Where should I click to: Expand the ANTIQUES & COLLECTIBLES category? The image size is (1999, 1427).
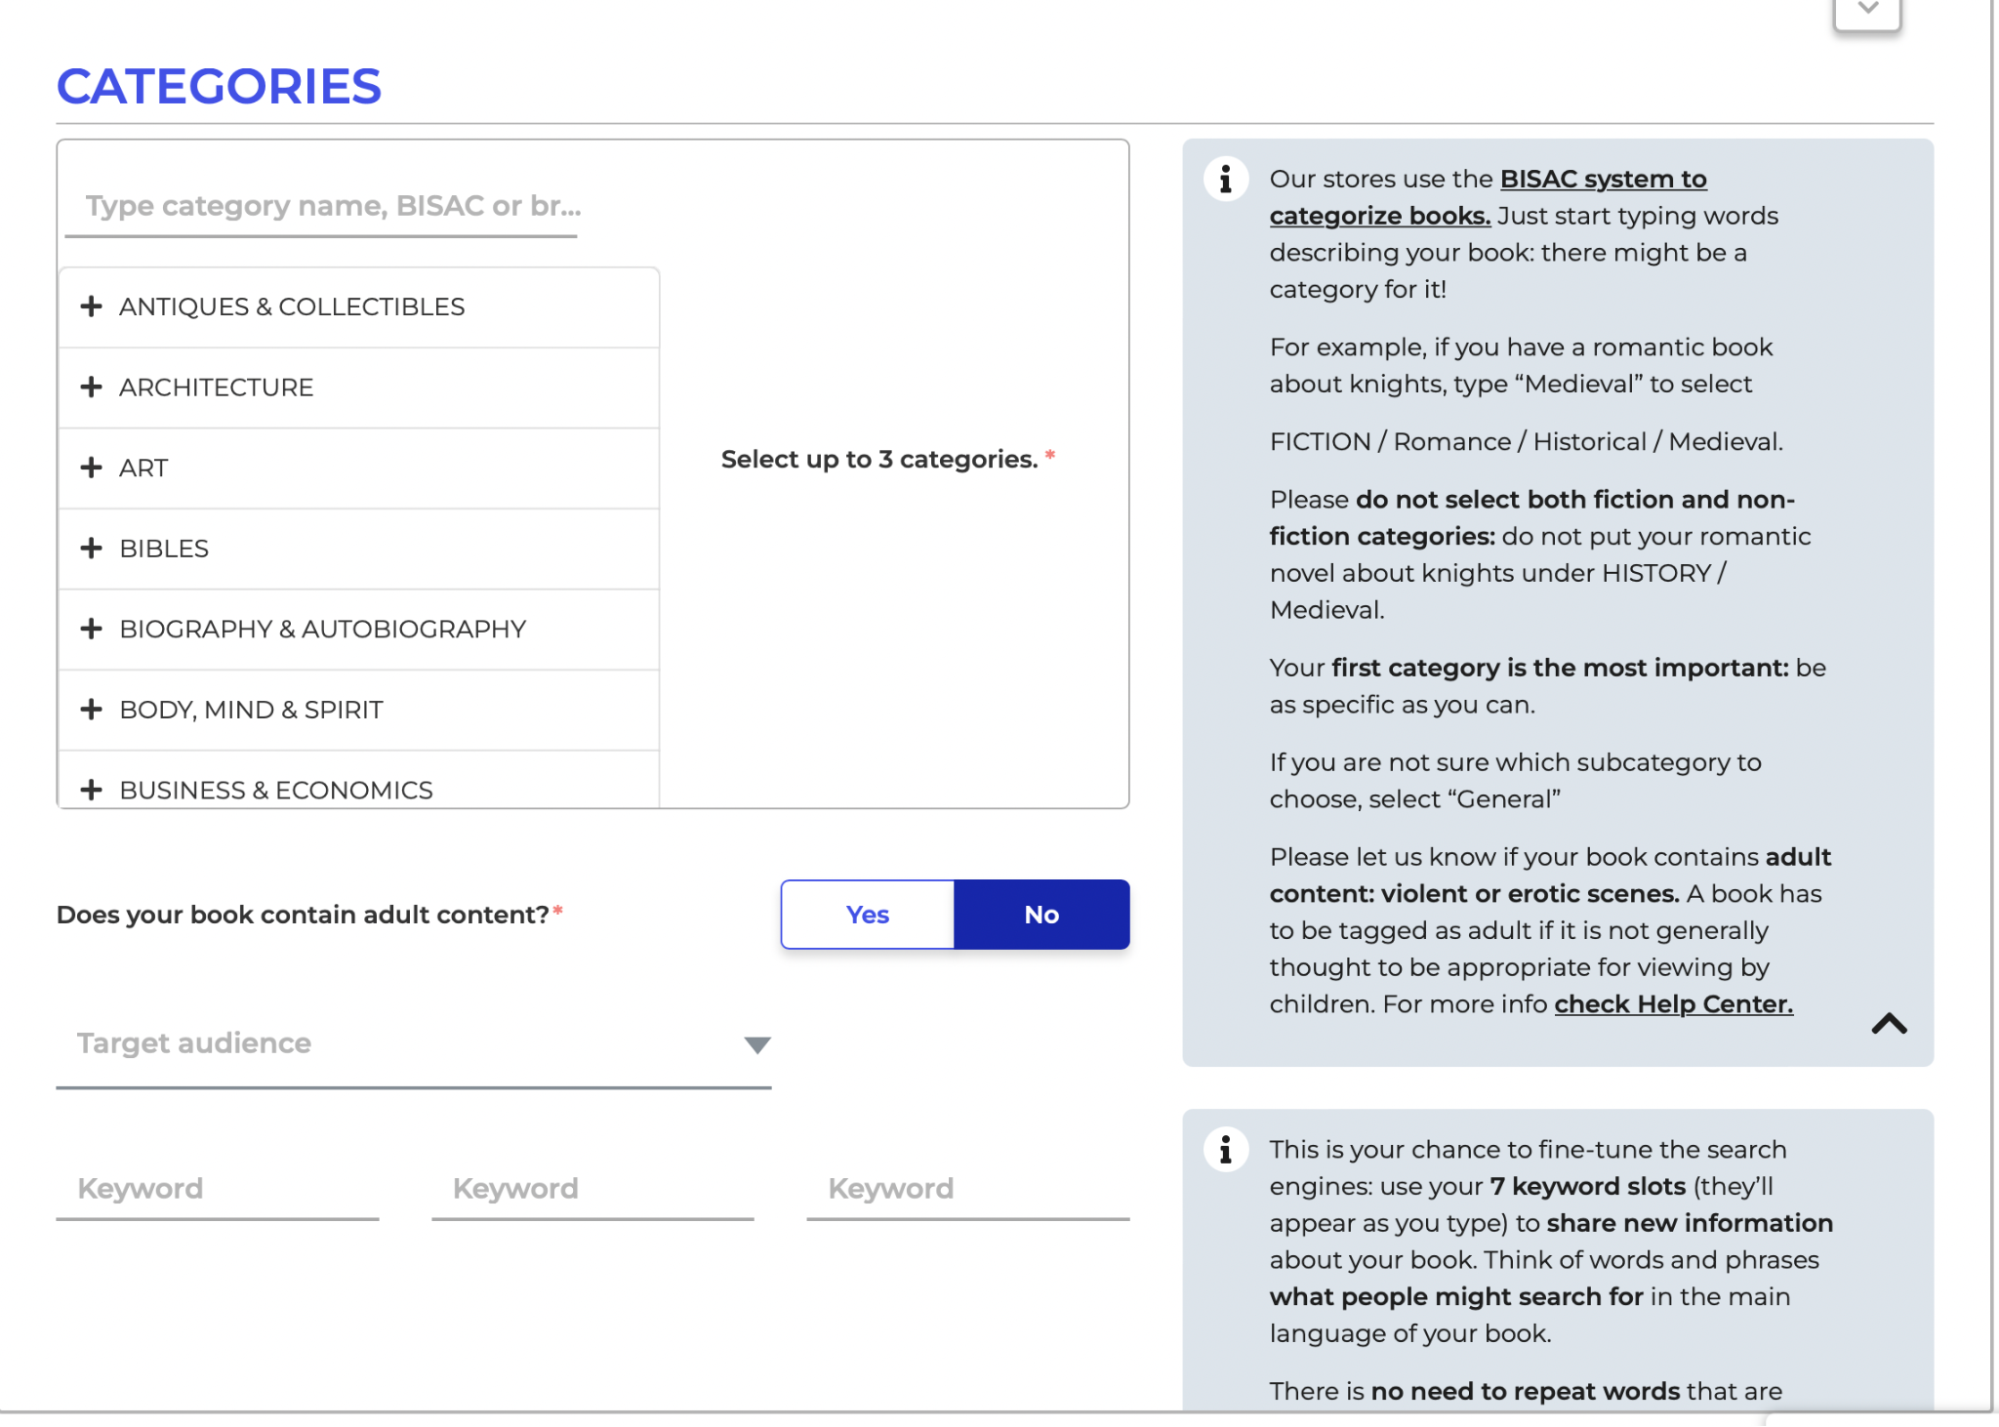[x=92, y=306]
